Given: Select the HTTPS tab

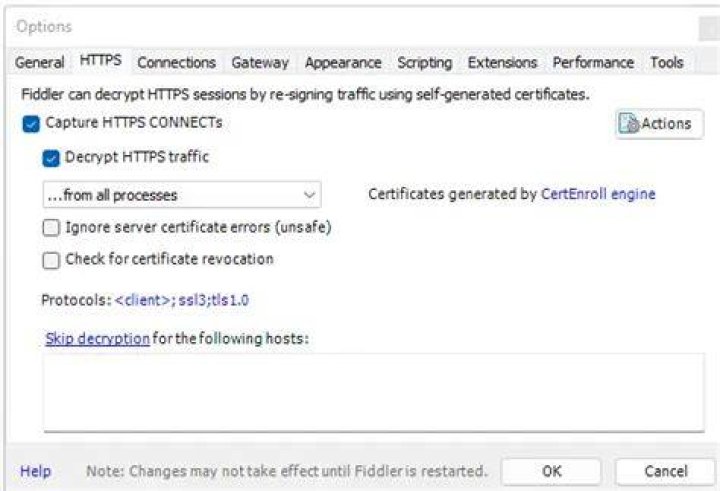Looking at the screenshot, I should point(101,61).
